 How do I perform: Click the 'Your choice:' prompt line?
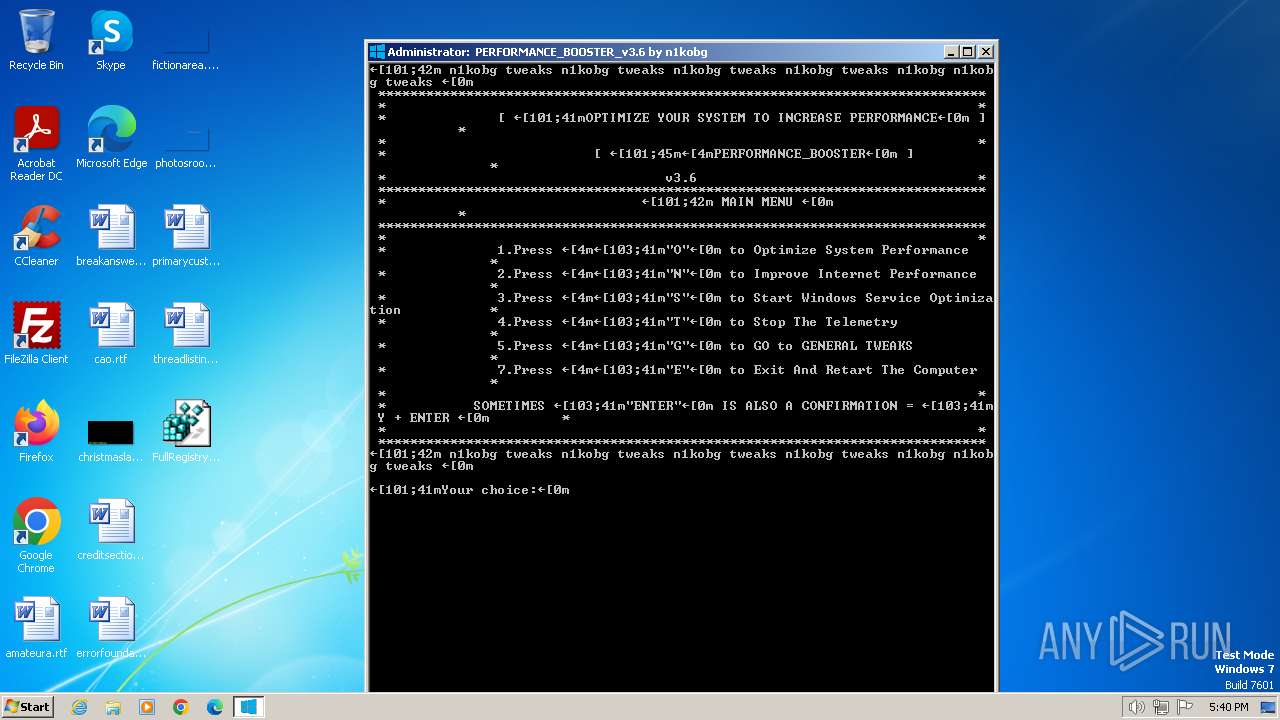(470, 490)
